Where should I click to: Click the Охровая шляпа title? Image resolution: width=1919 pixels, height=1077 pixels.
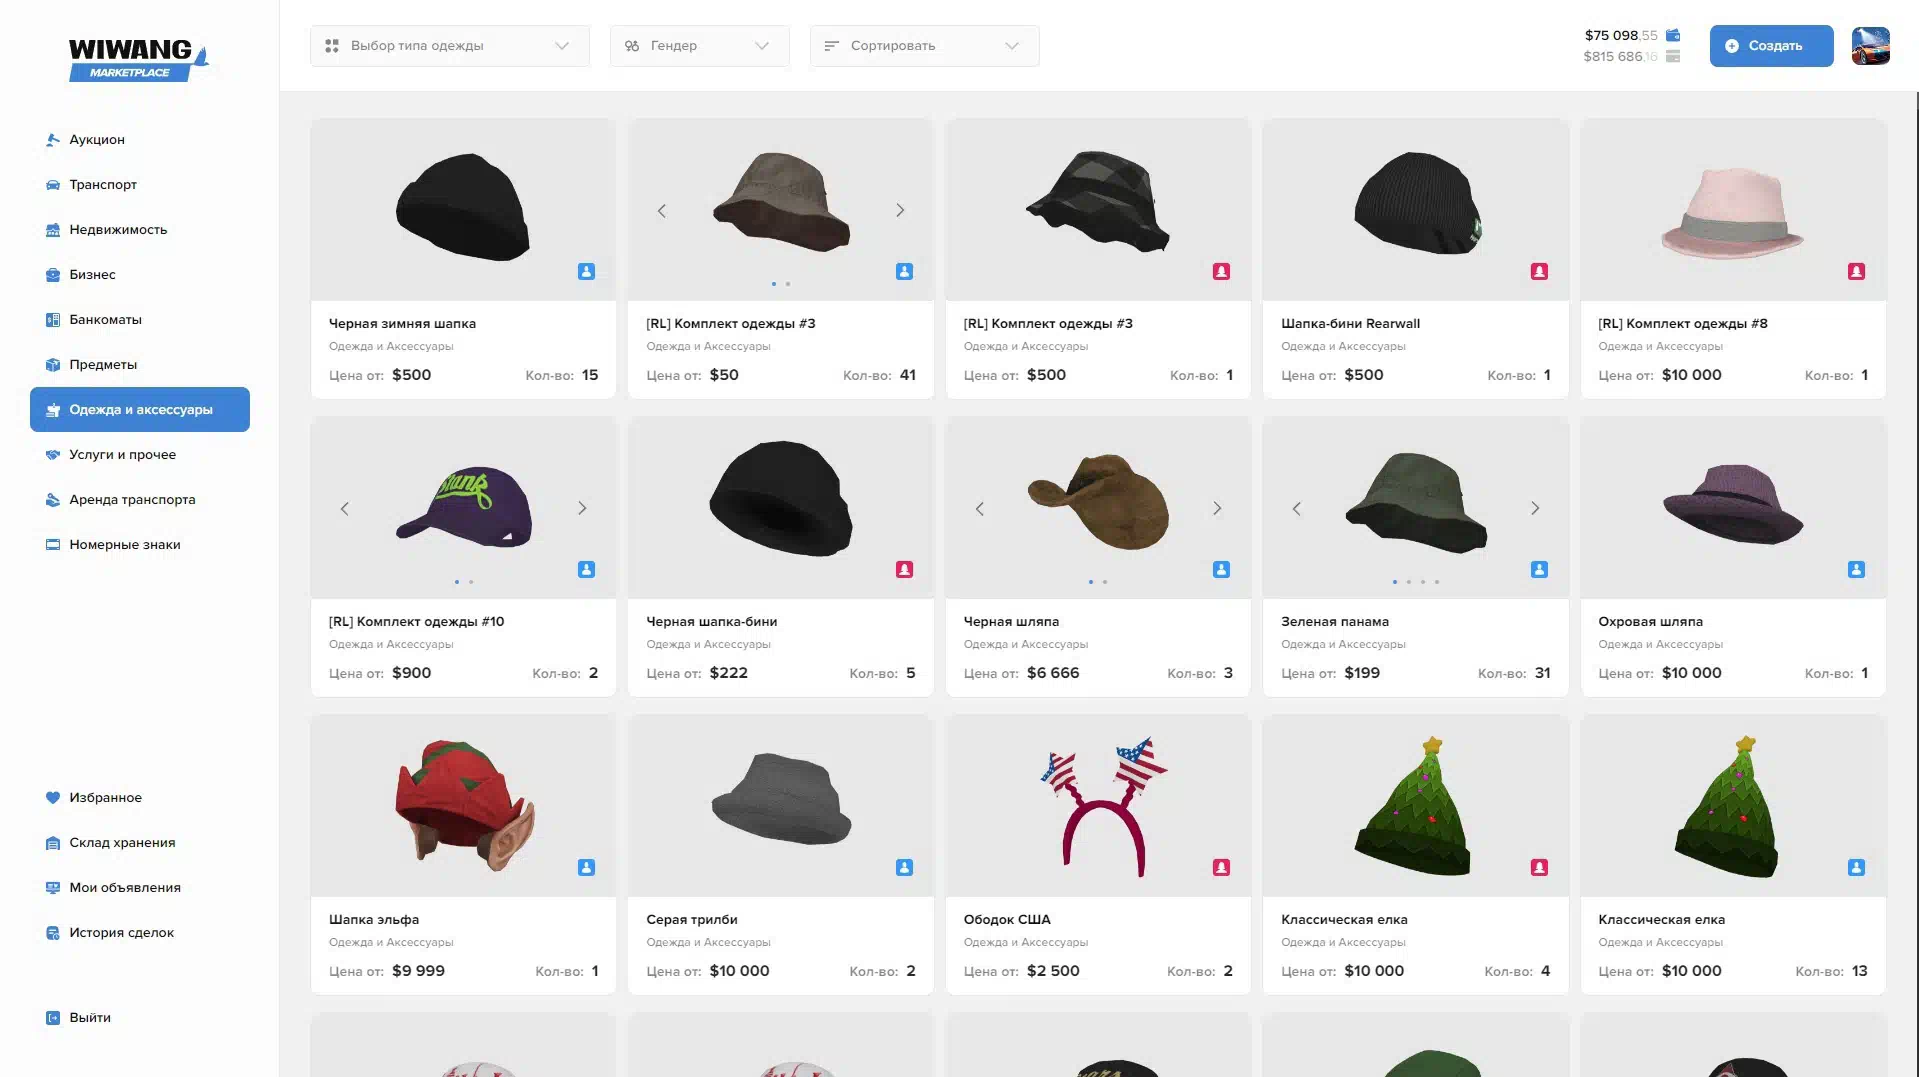pos(1650,622)
